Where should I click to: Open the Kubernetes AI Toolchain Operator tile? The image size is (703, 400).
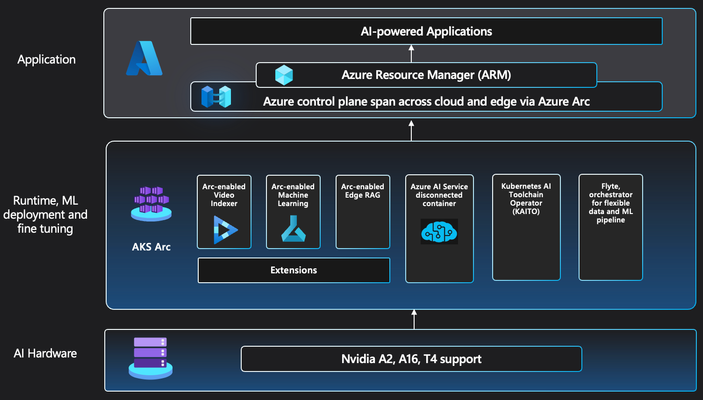(526, 227)
